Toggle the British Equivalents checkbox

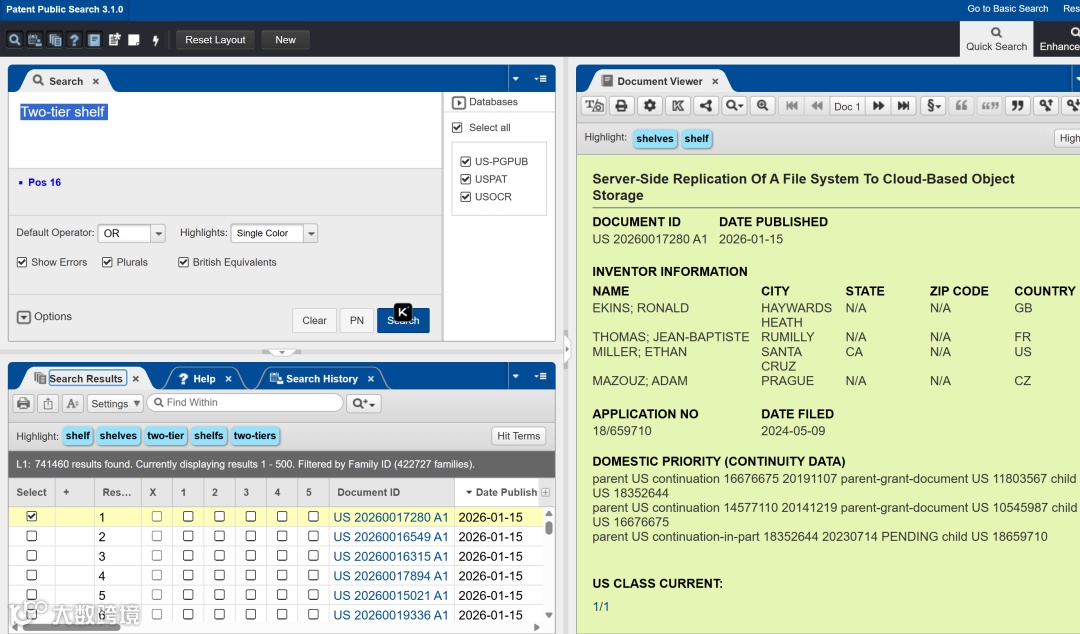[183, 262]
